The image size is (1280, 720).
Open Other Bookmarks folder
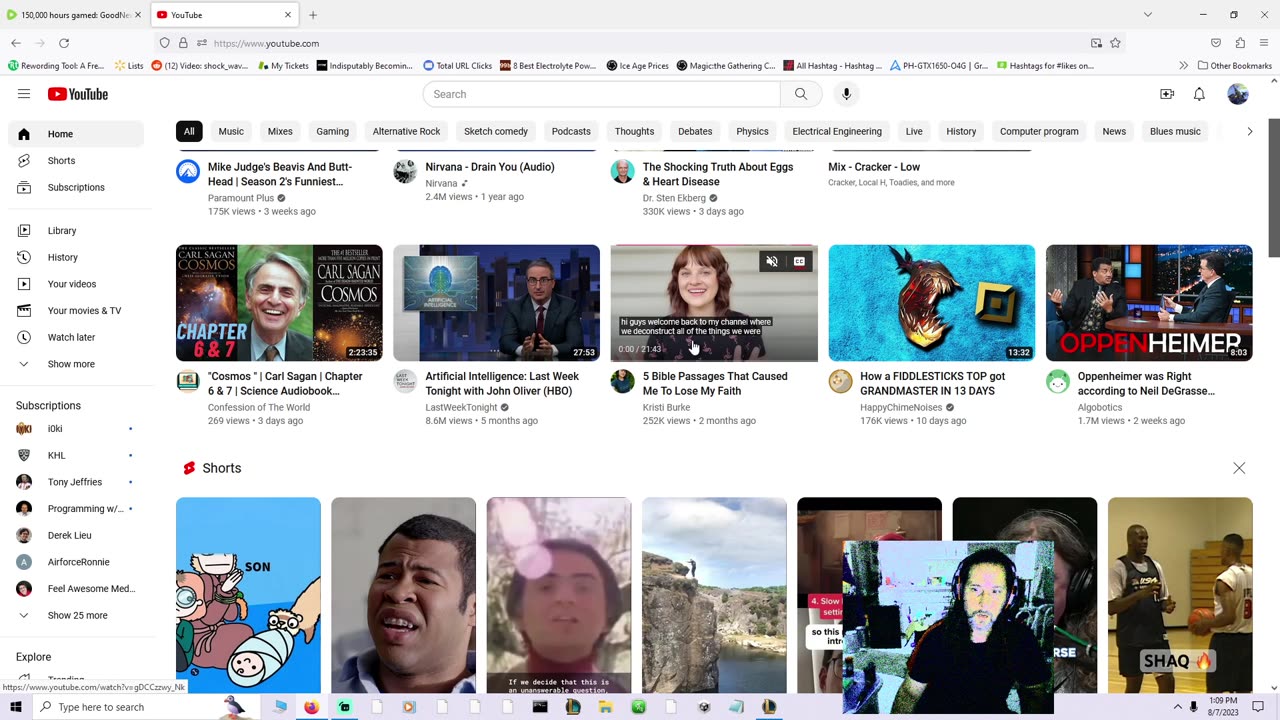point(1234,66)
